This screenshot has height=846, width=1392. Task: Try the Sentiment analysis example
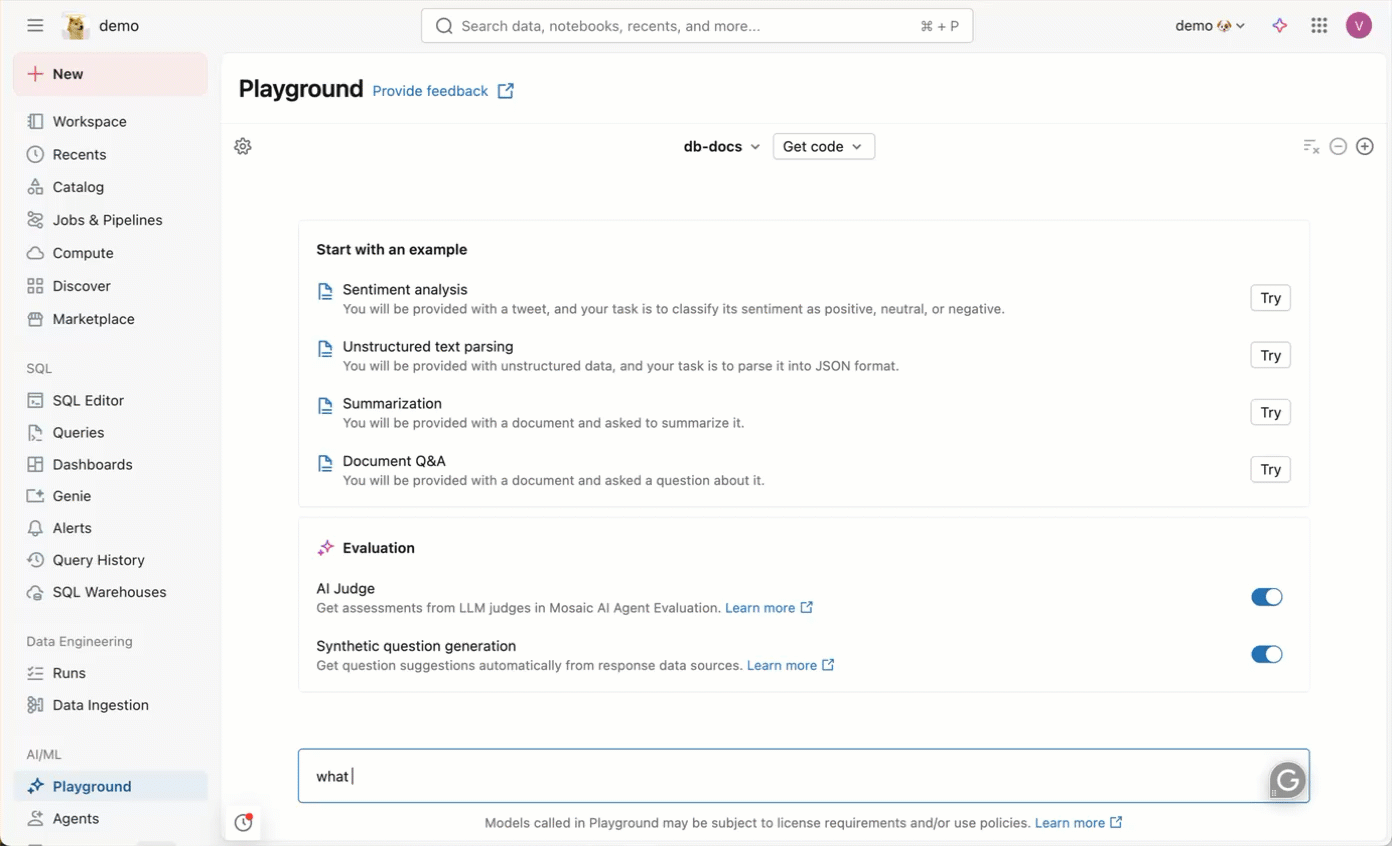point(1270,297)
